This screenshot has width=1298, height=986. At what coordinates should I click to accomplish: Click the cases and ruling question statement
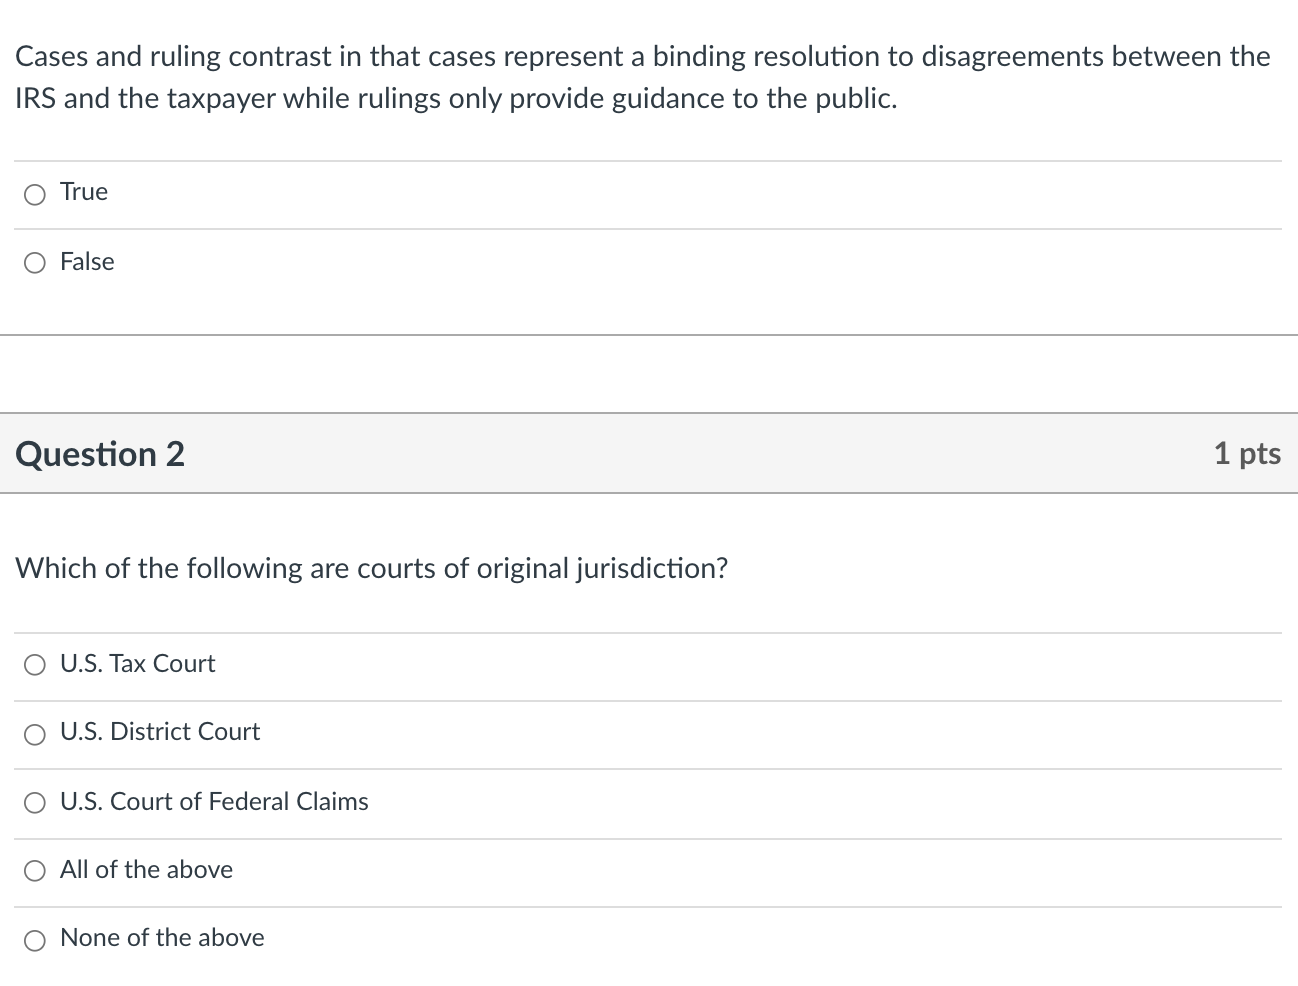(642, 77)
